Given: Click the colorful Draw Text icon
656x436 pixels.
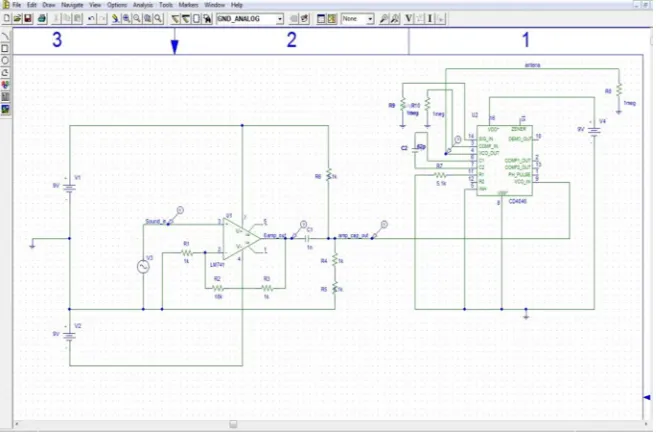Looking at the screenshot, I should tap(5, 85).
